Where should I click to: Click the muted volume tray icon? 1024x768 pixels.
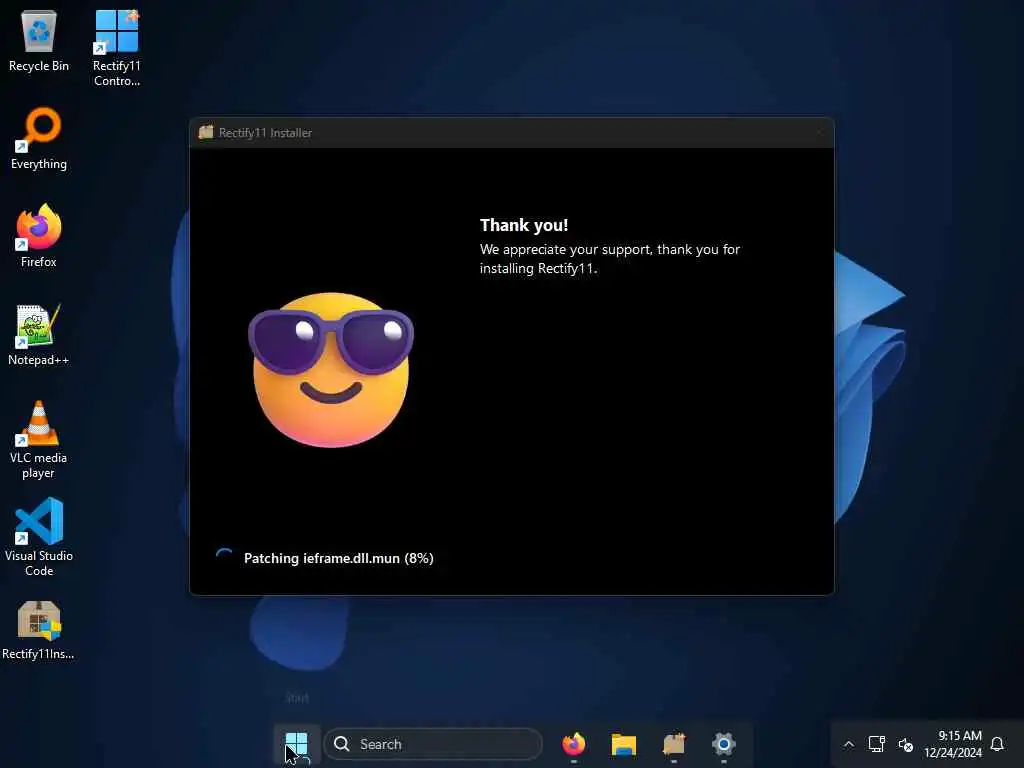tap(905, 744)
